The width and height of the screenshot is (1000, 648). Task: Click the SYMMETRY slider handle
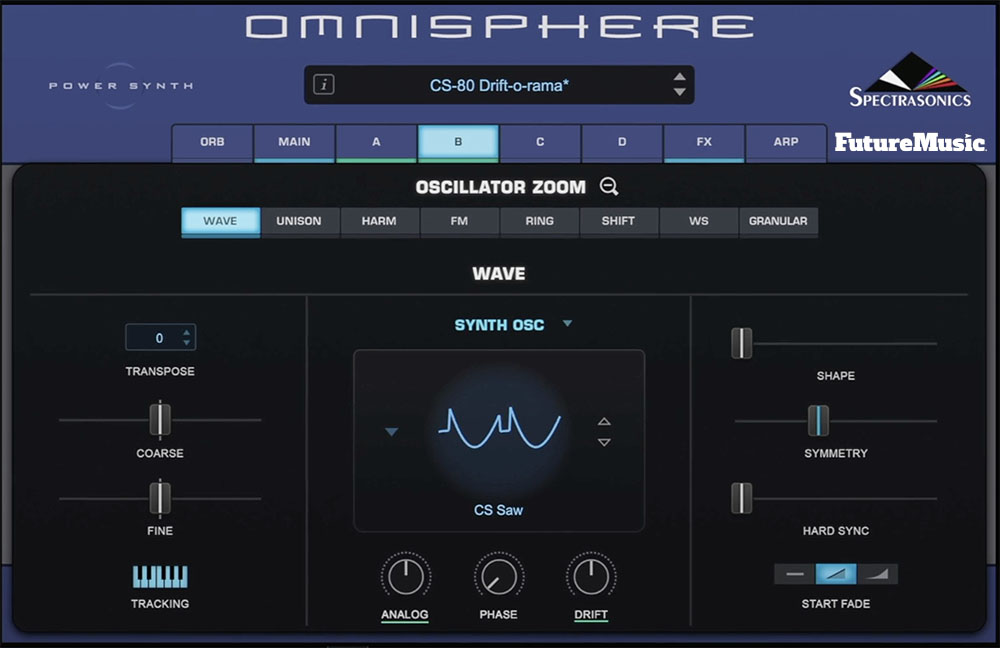coord(818,420)
